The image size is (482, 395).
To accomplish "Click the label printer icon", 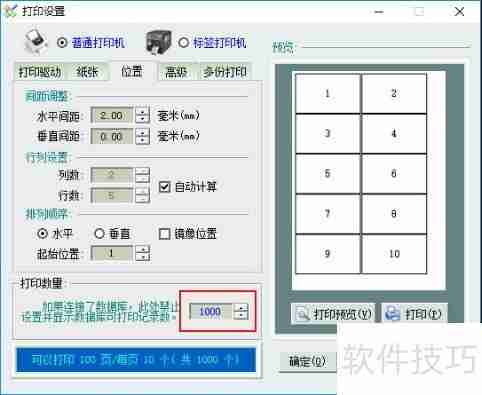I will tap(159, 42).
